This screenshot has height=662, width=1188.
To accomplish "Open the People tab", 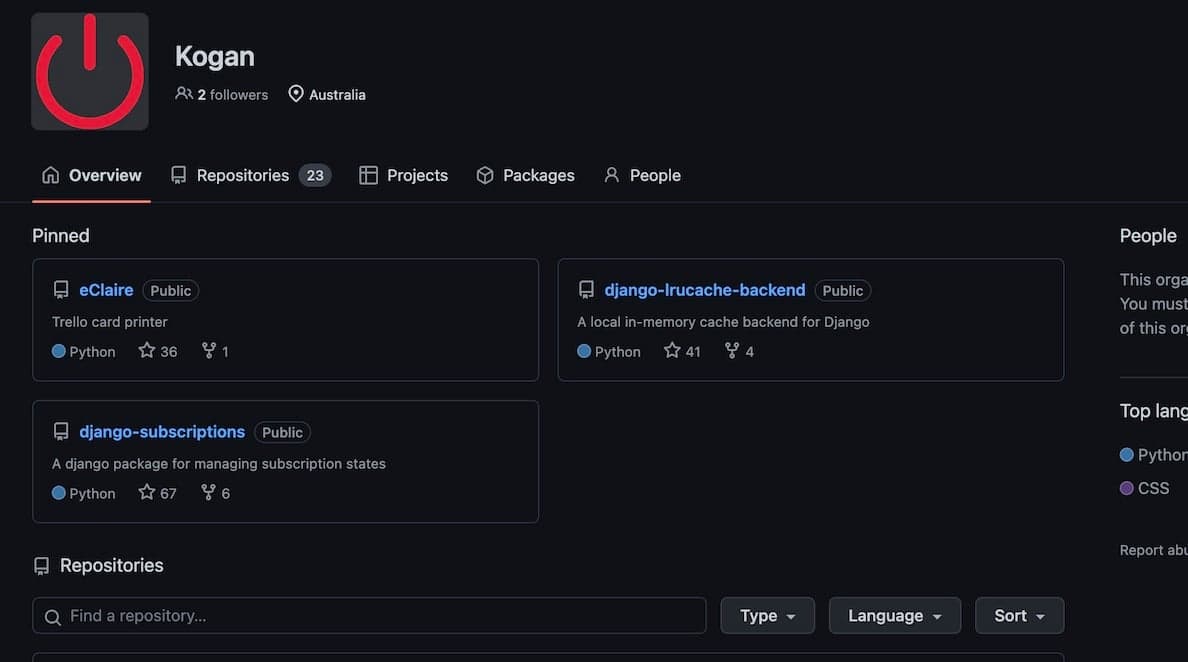I will pyautogui.click(x=642, y=175).
